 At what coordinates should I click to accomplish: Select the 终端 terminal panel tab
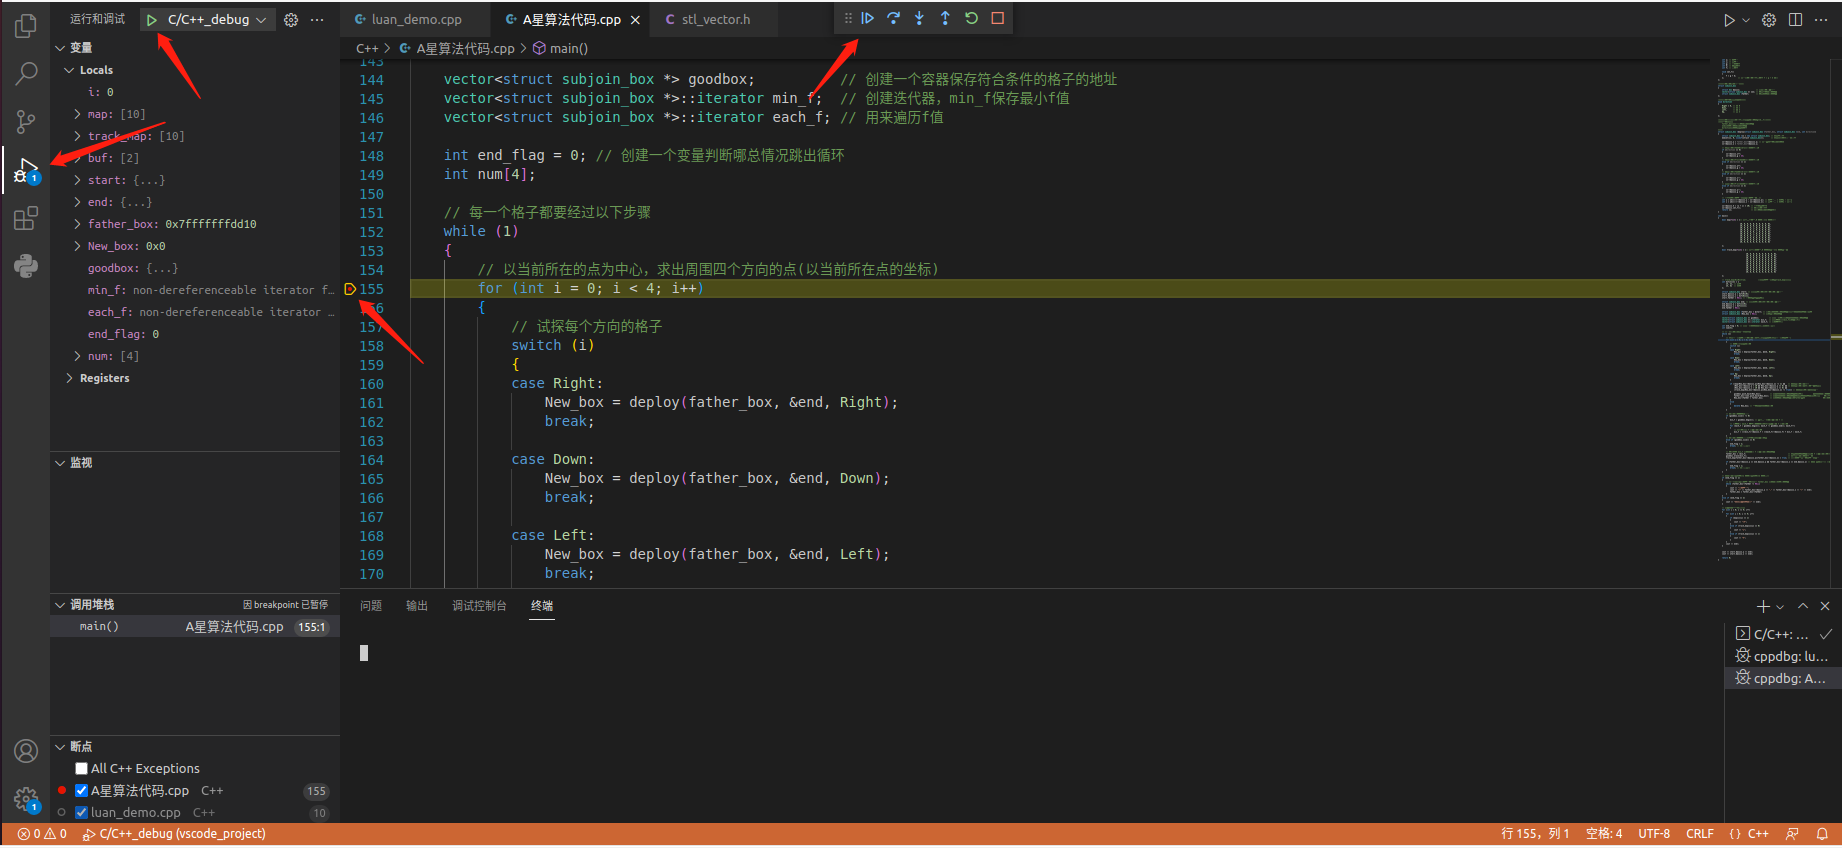tap(542, 606)
